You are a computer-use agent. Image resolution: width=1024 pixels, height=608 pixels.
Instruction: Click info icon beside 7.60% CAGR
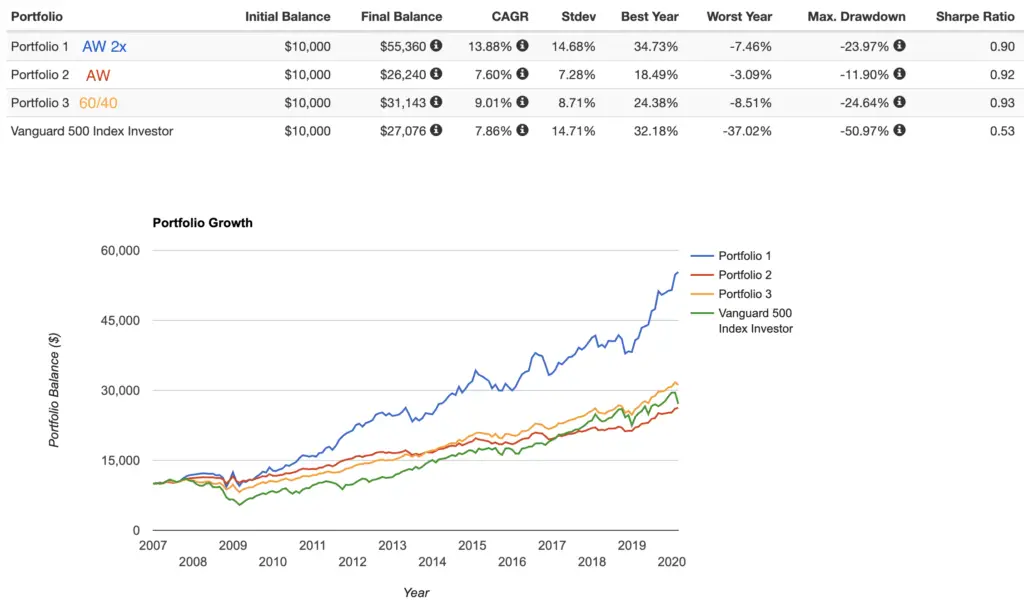pos(522,74)
